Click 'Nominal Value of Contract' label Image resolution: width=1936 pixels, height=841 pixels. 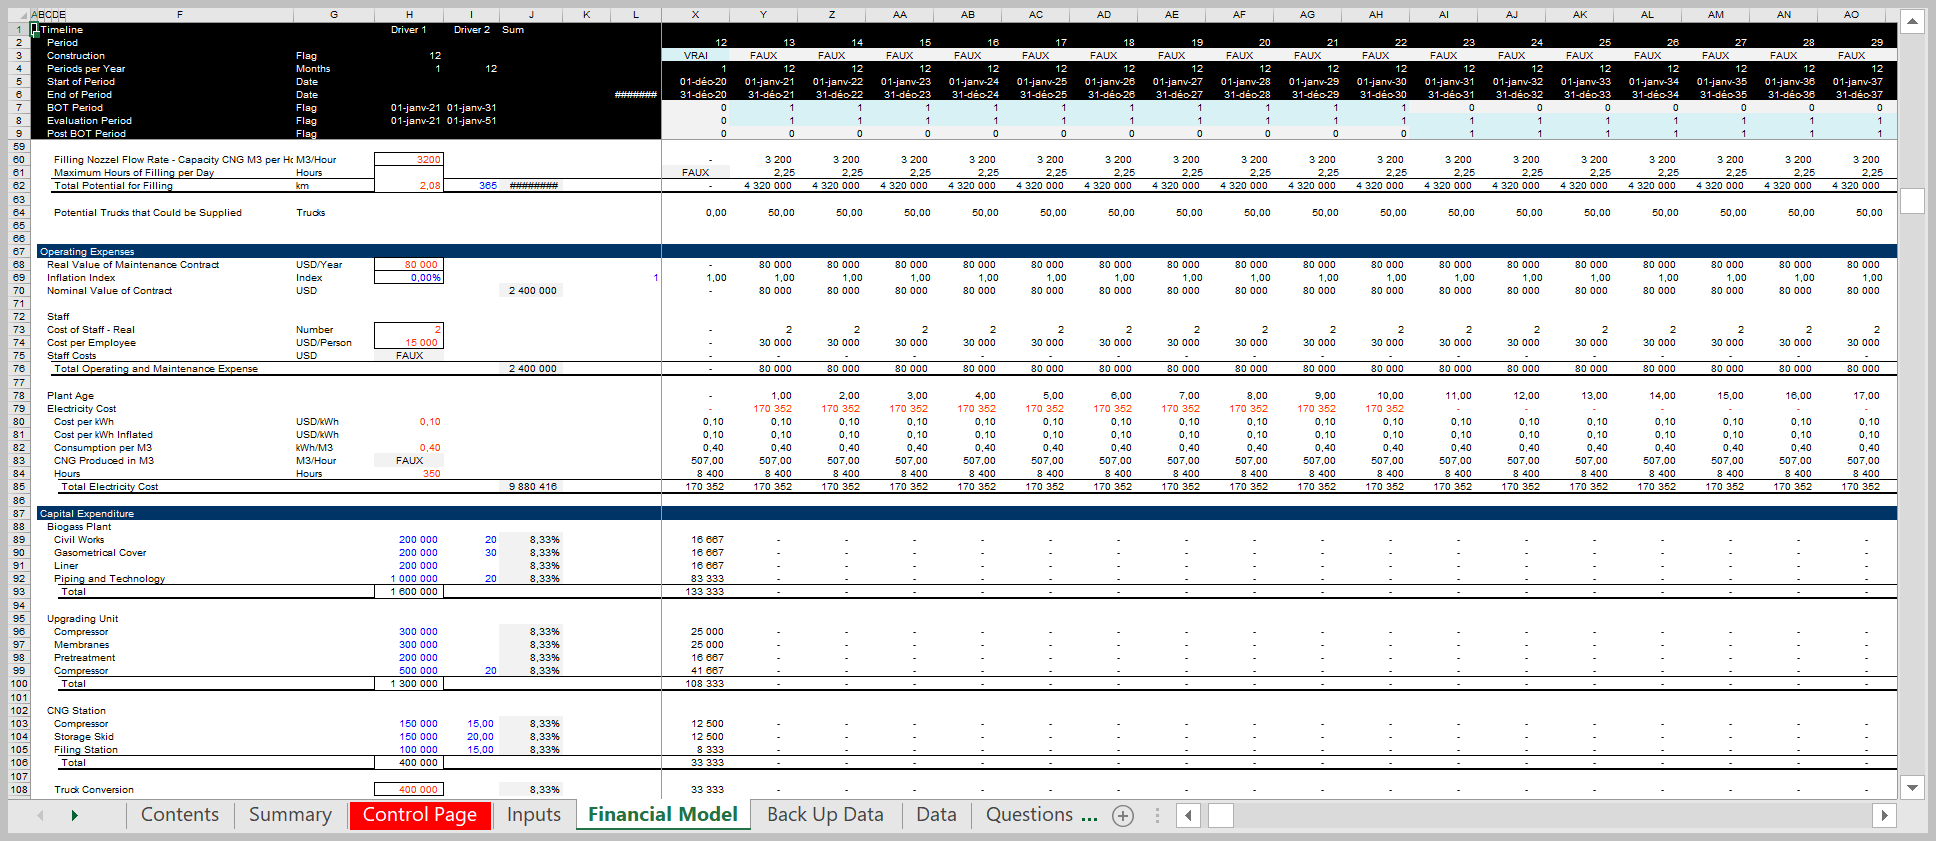109,291
